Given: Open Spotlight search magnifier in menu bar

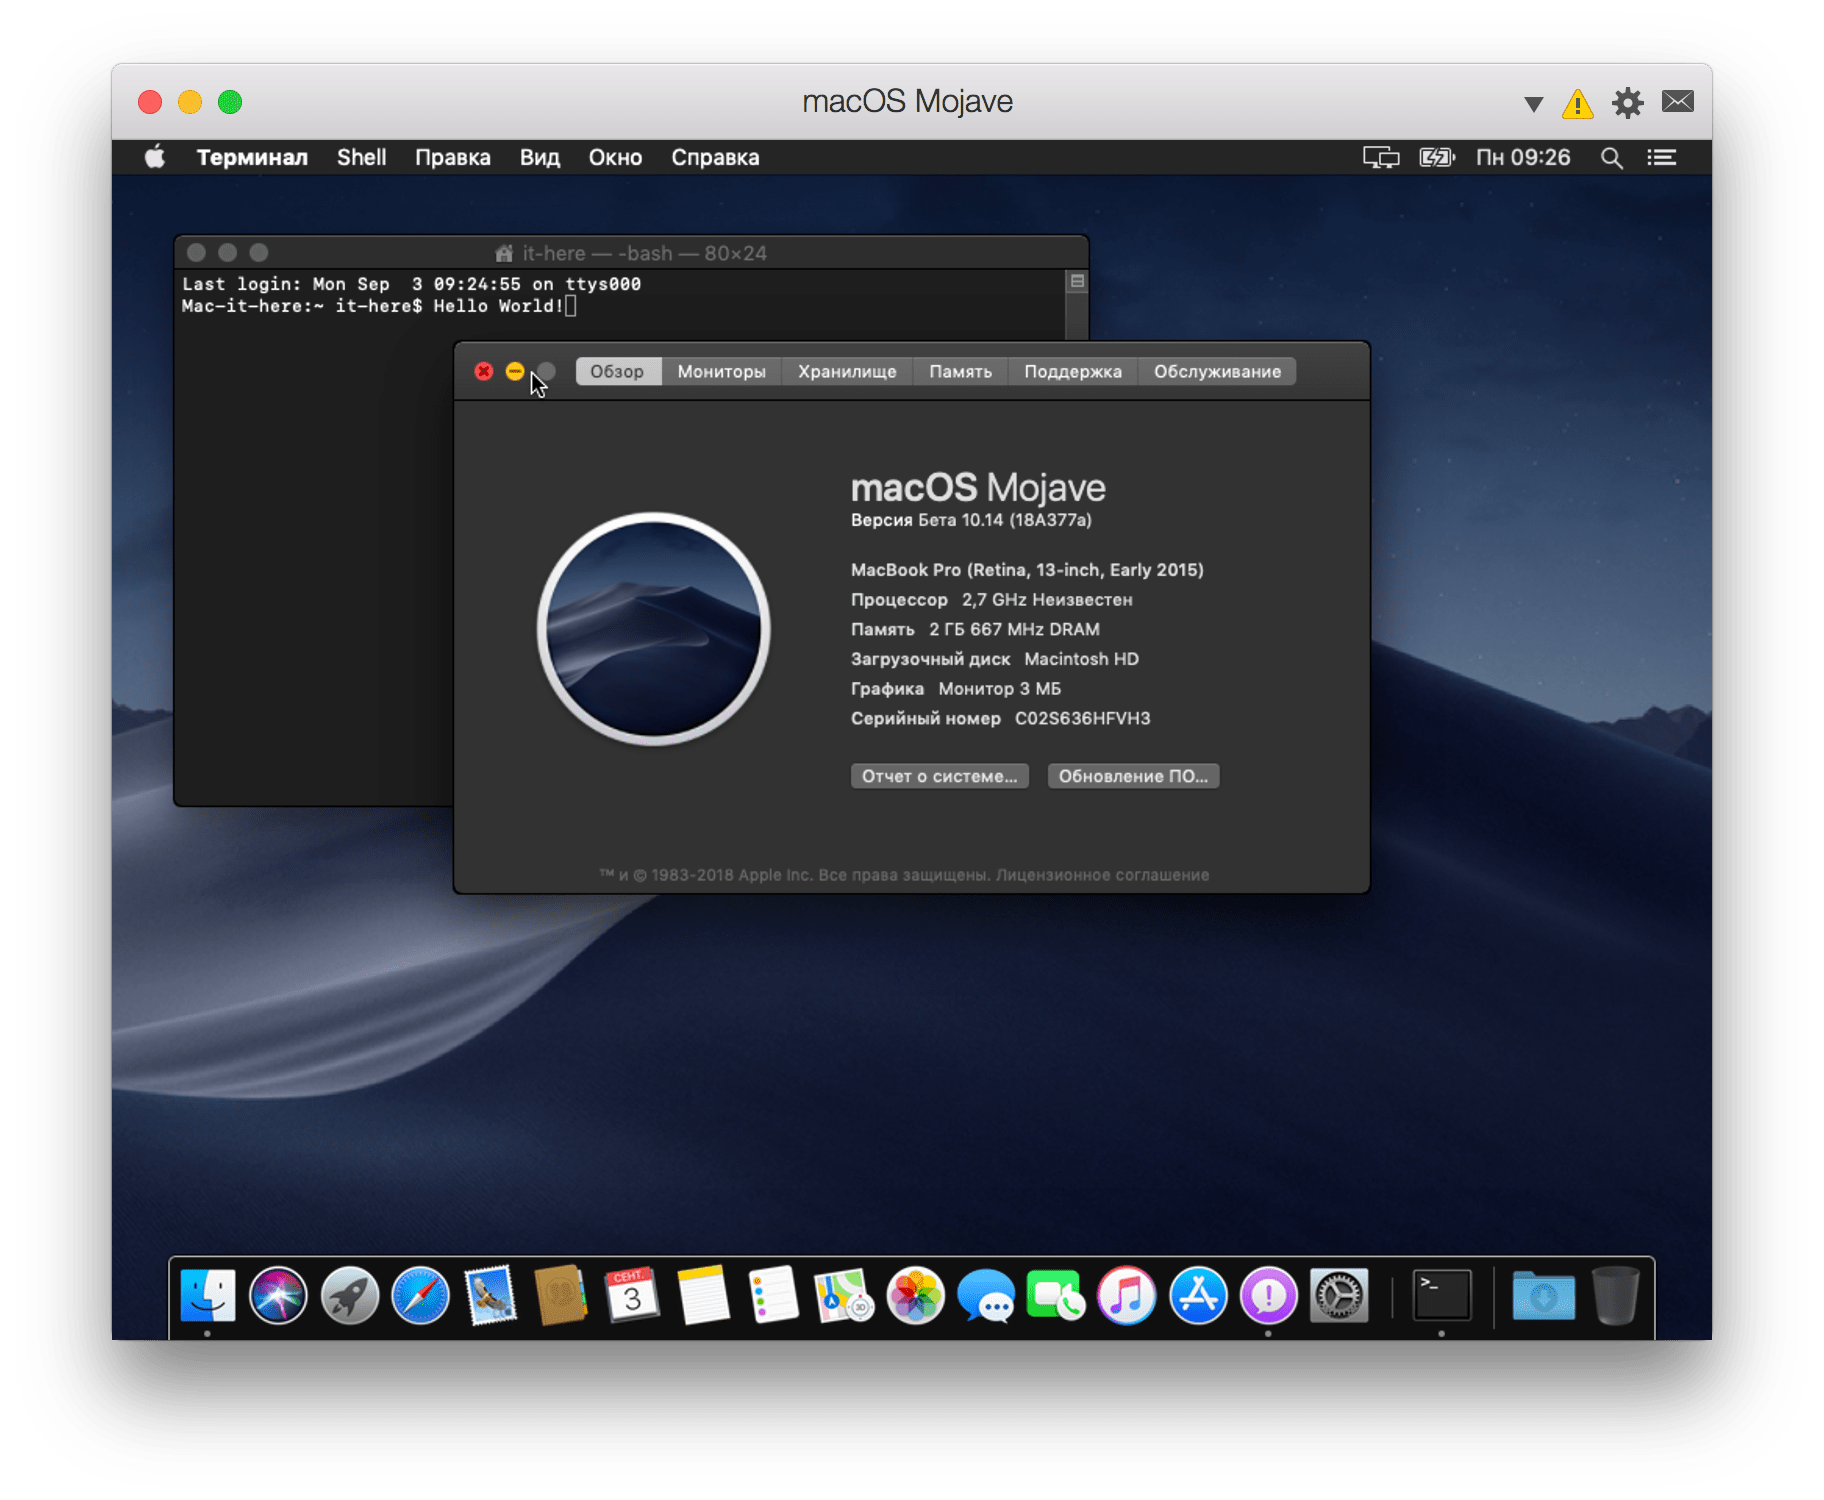Looking at the screenshot, I should (1611, 158).
